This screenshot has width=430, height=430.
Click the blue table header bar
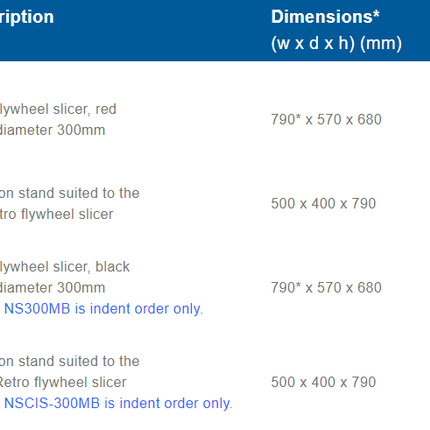[215, 30]
